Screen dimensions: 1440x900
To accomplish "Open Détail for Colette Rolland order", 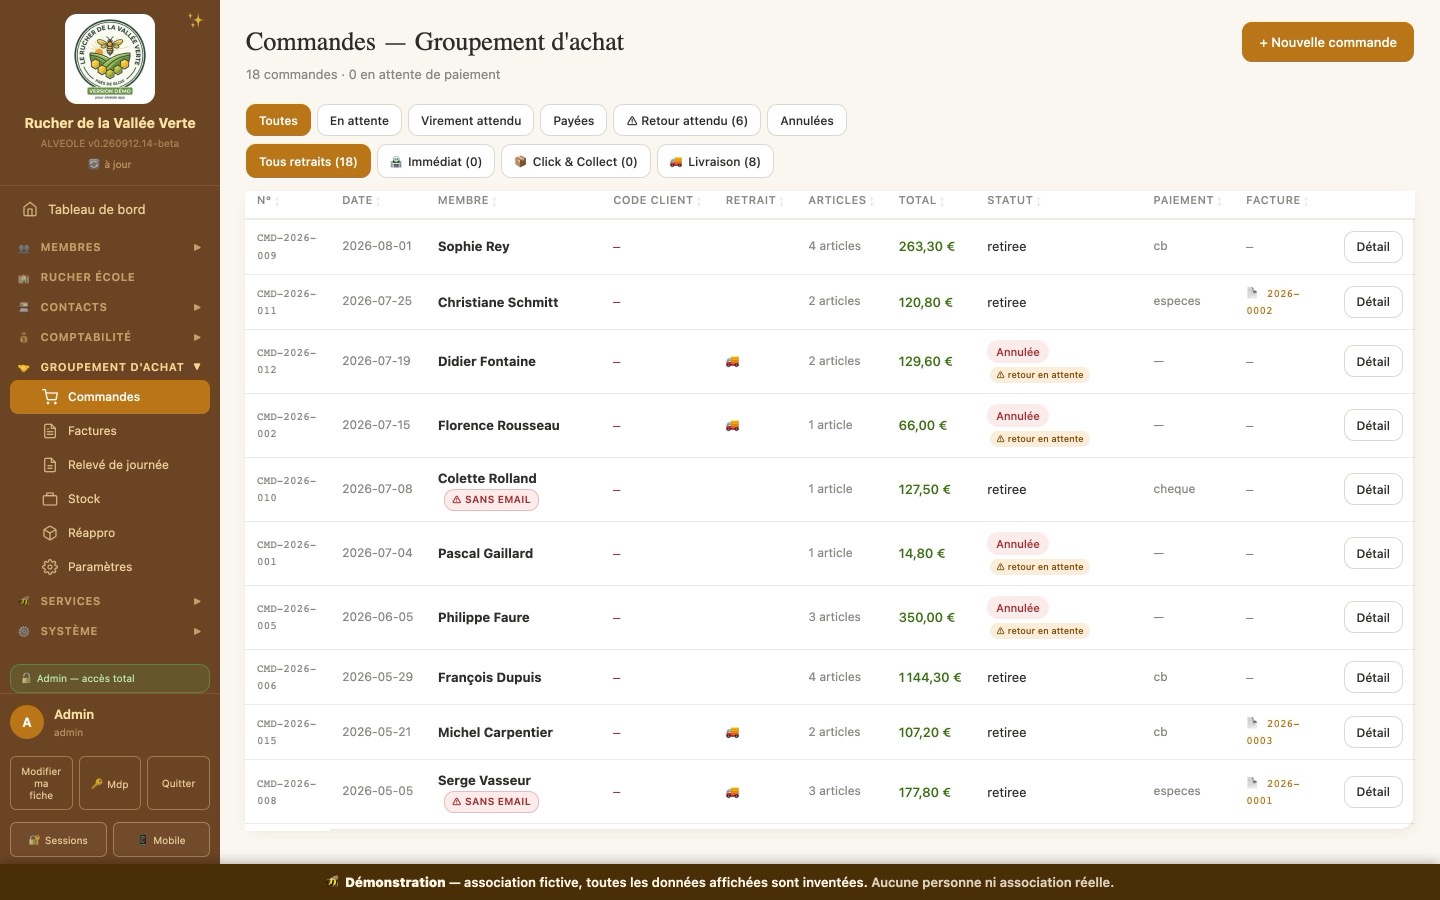I will (x=1373, y=490).
